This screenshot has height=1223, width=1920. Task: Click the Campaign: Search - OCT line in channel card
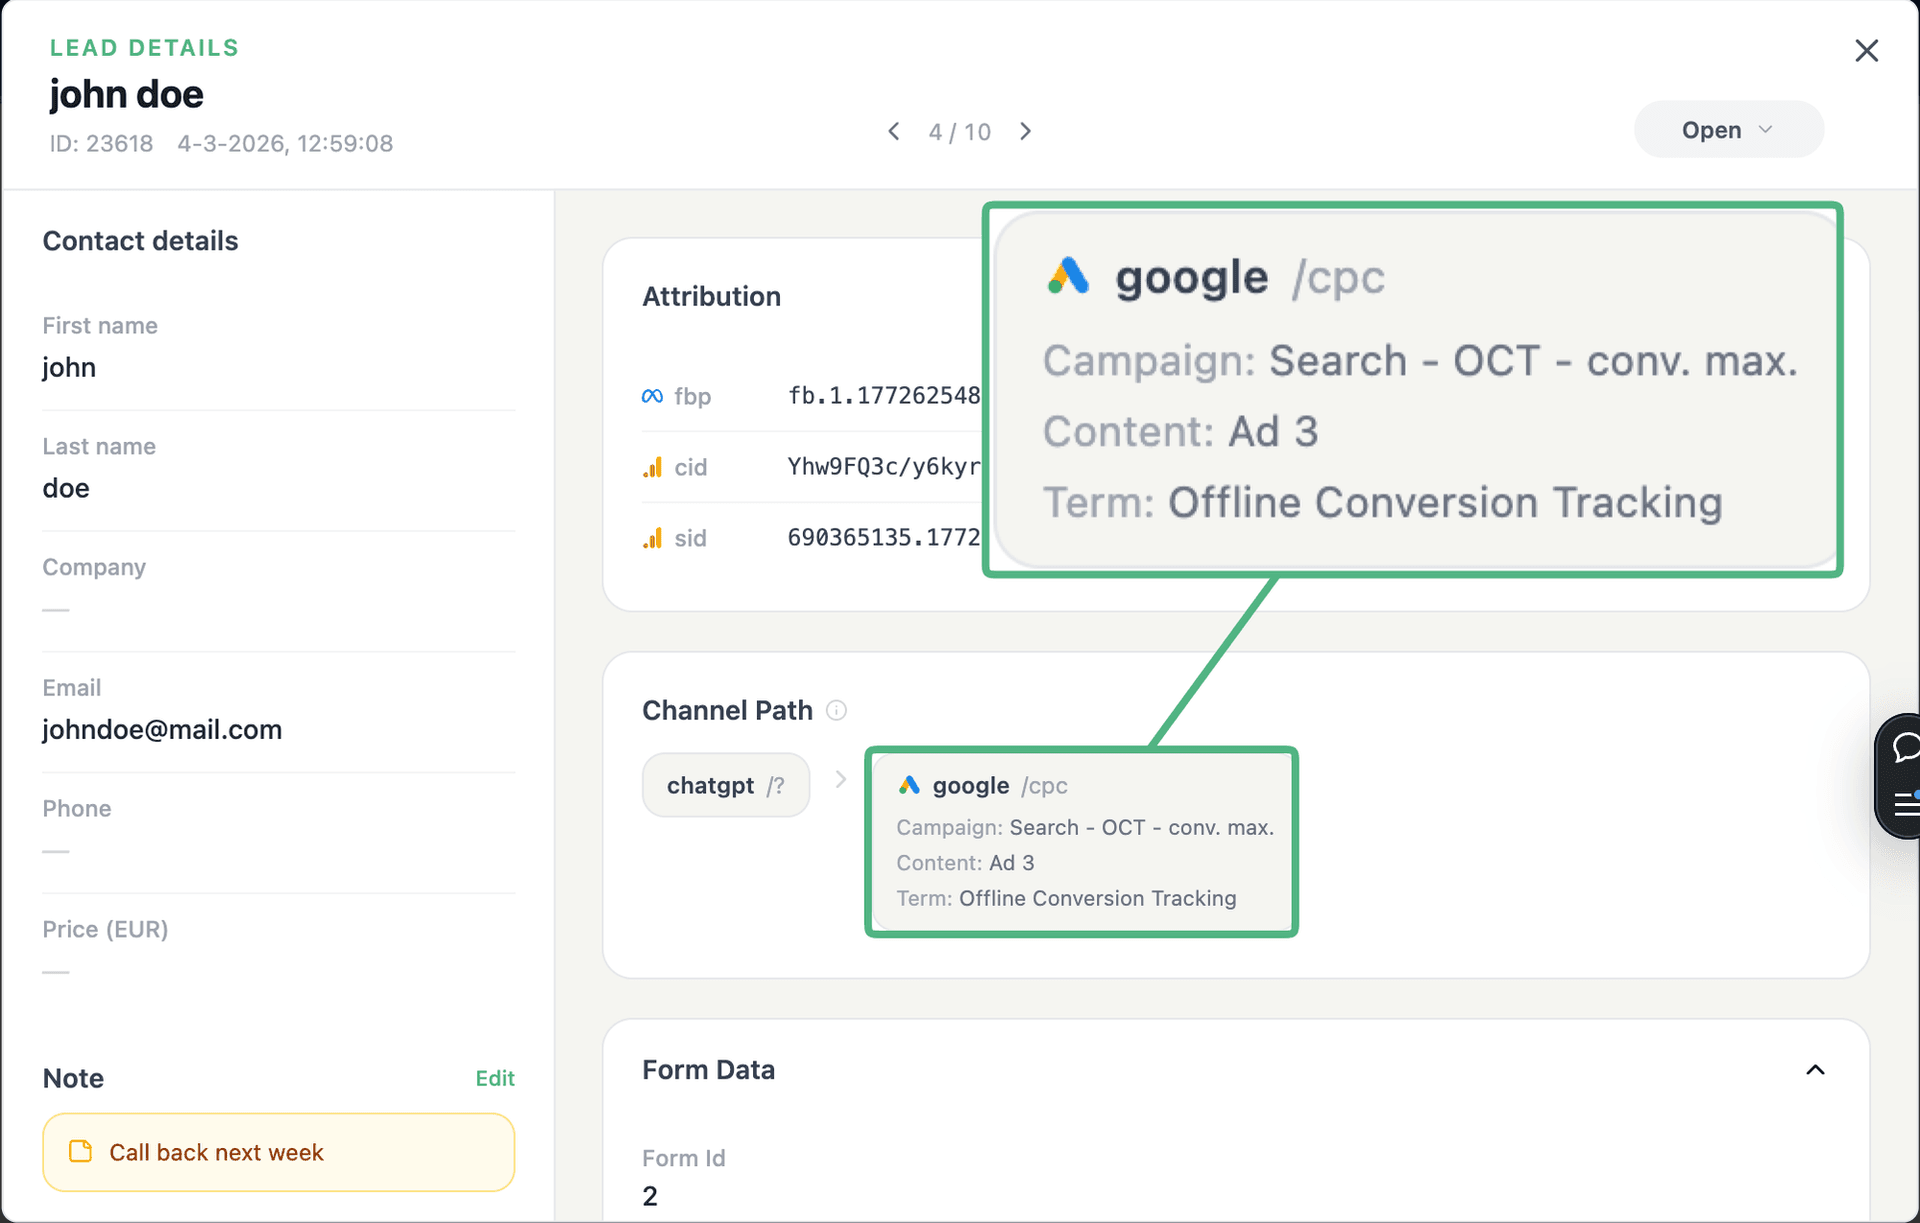(x=1085, y=827)
